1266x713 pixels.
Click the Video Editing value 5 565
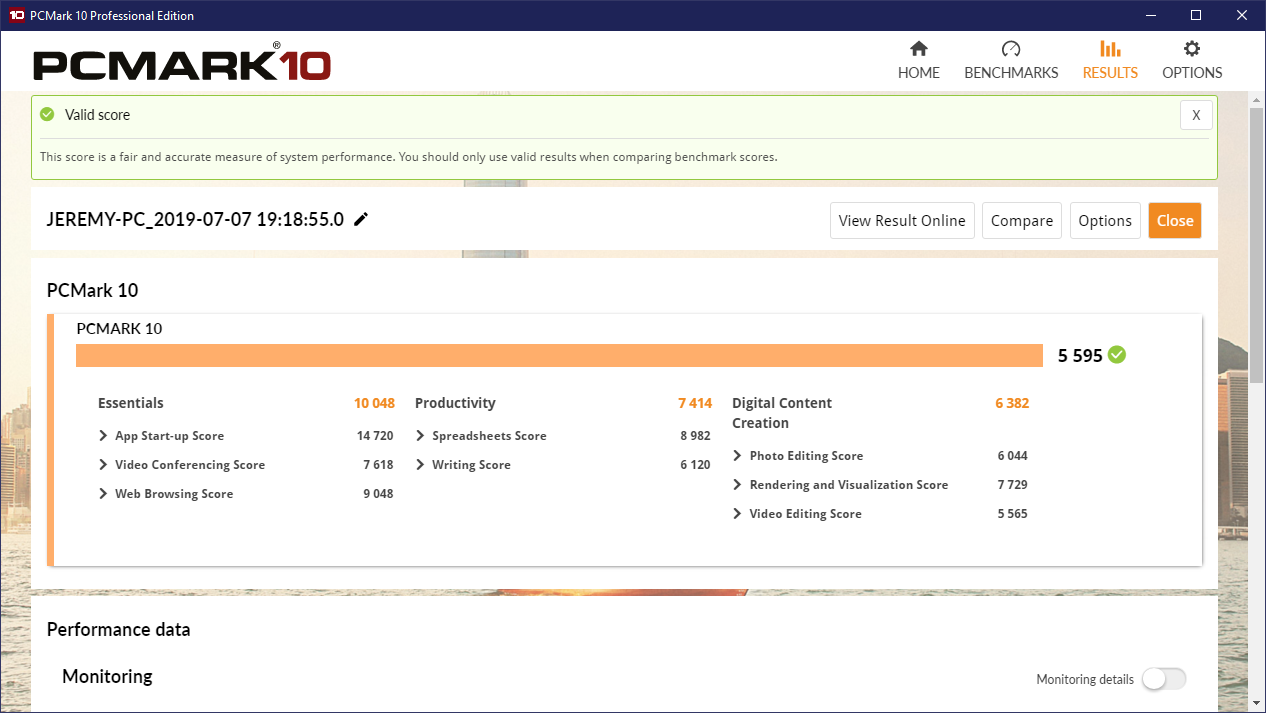tap(1012, 514)
